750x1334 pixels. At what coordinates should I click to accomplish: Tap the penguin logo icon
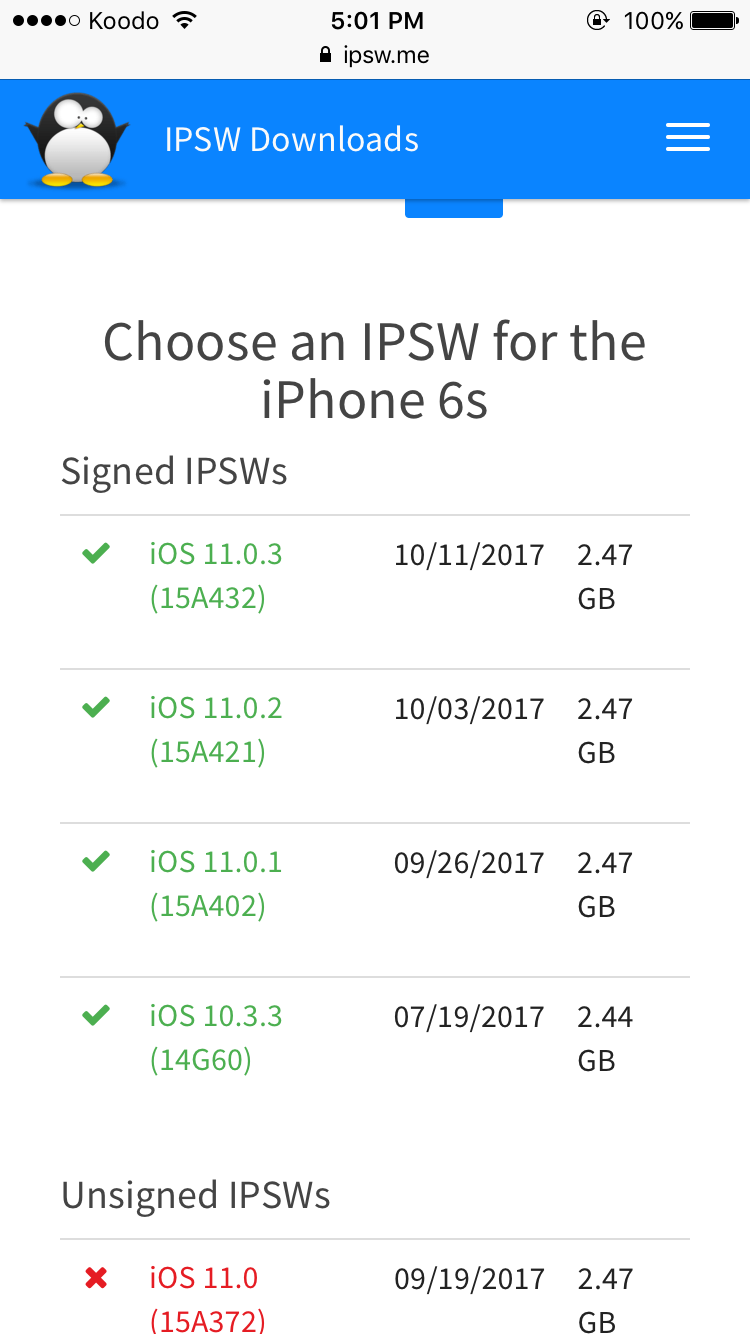click(x=77, y=139)
